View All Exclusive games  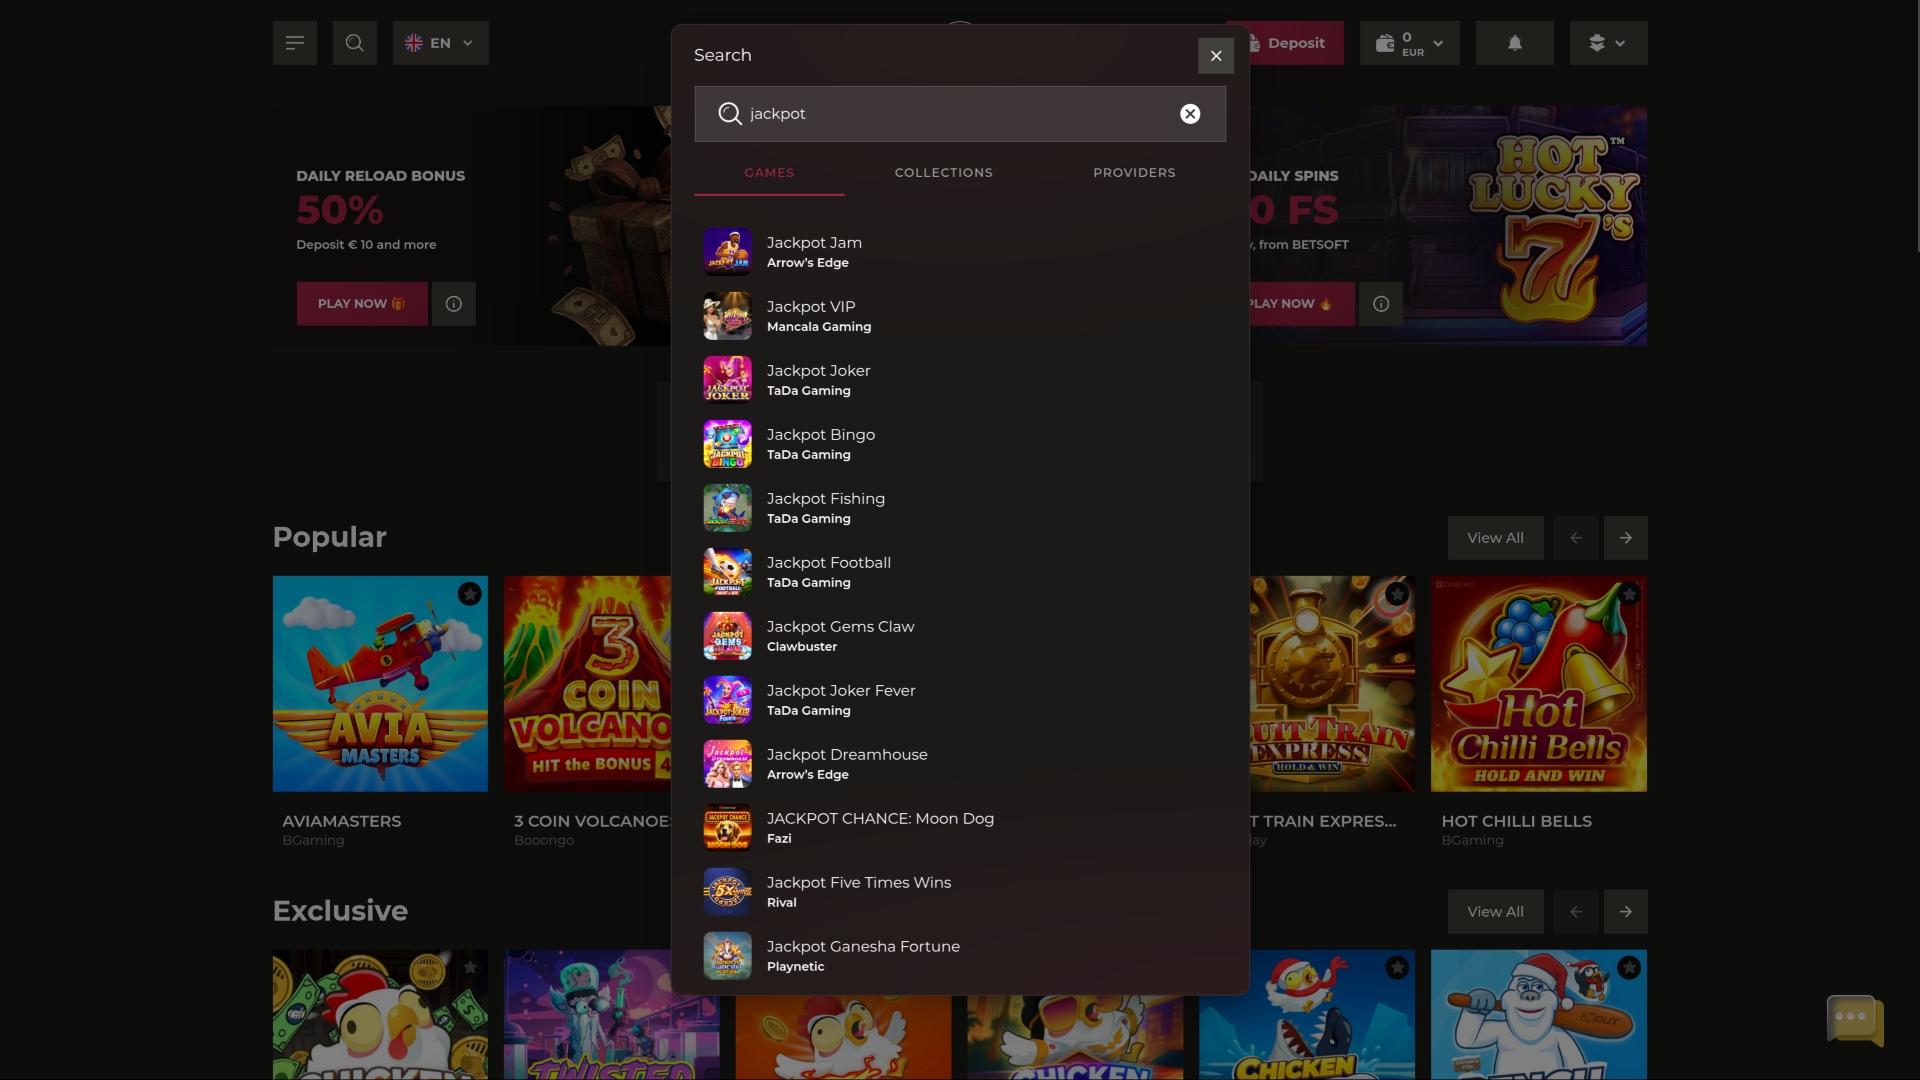[x=1495, y=912]
